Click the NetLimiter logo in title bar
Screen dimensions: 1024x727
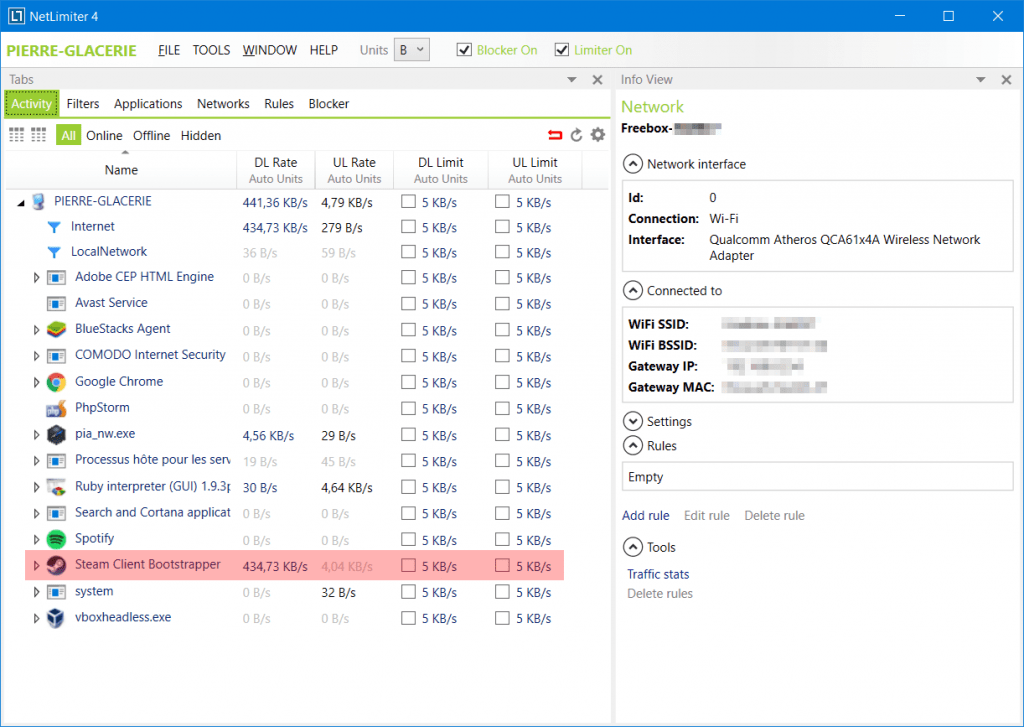coord(16,16)
